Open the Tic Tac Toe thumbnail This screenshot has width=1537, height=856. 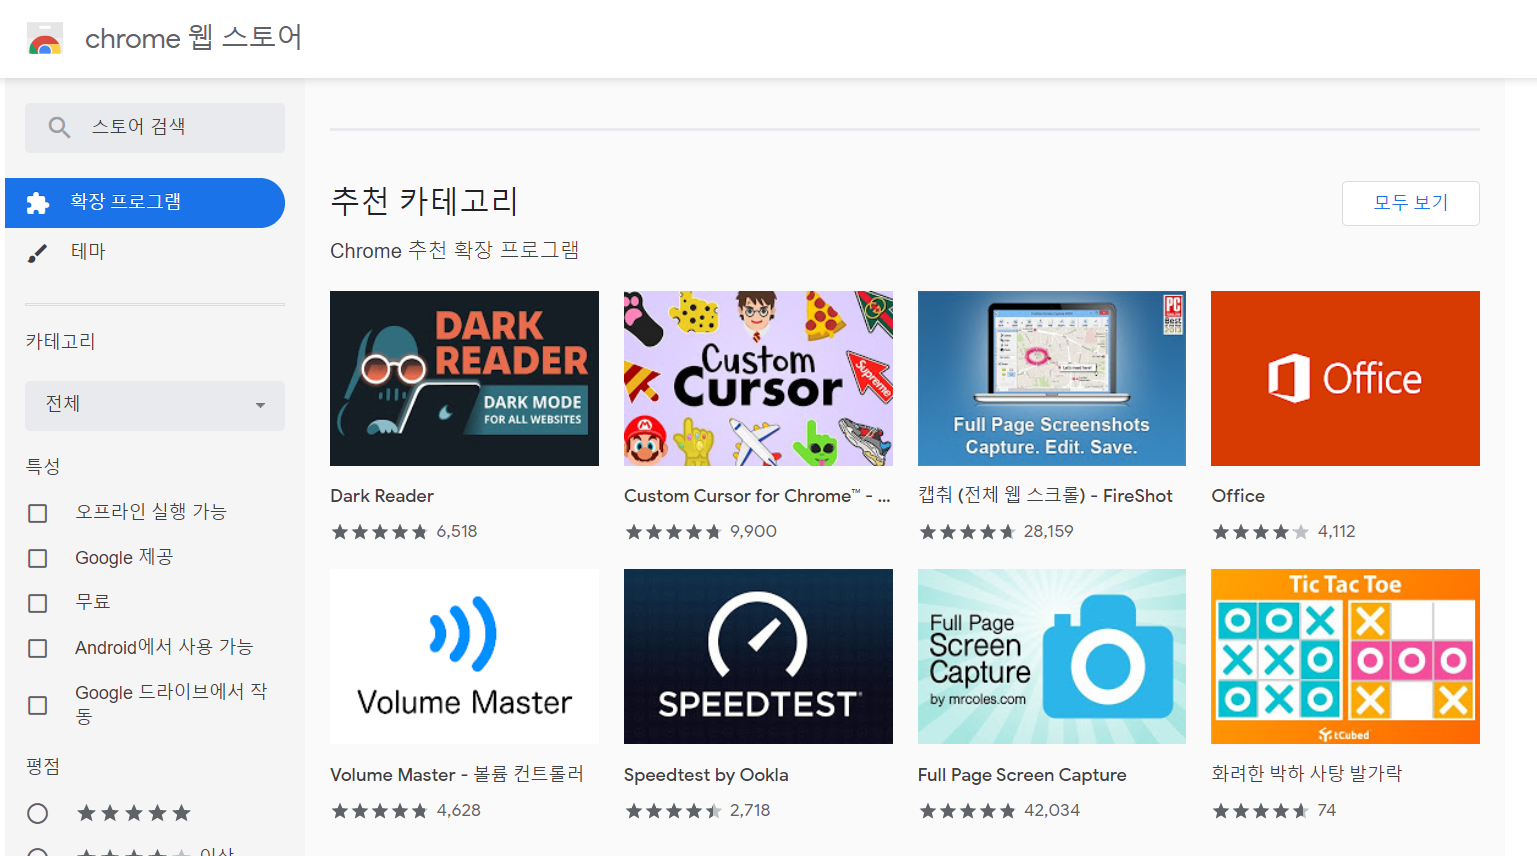[x=1345, y=656]
